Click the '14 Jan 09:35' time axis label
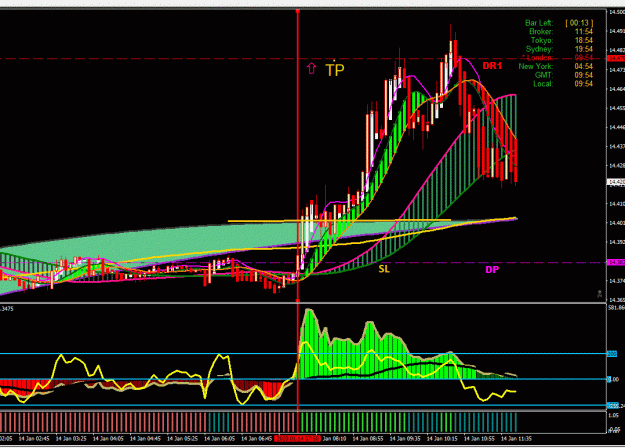Screen dimensions: 625x448 405,438
